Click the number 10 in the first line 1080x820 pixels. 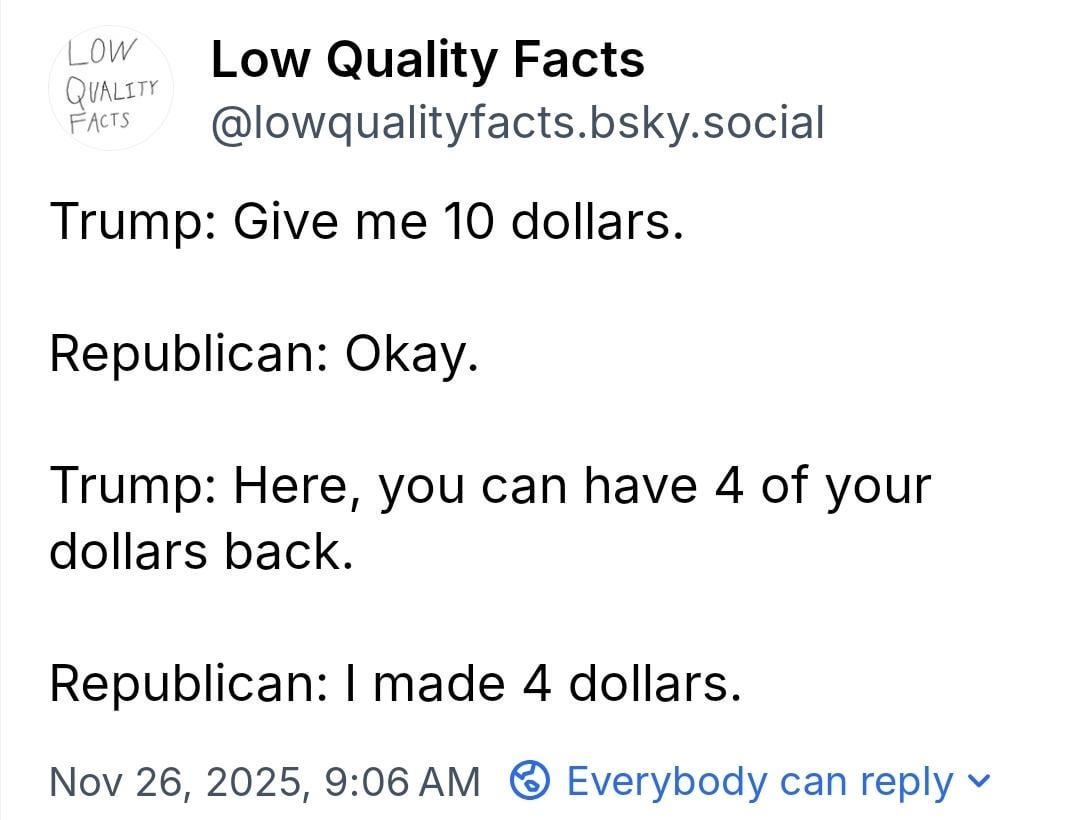466,220
